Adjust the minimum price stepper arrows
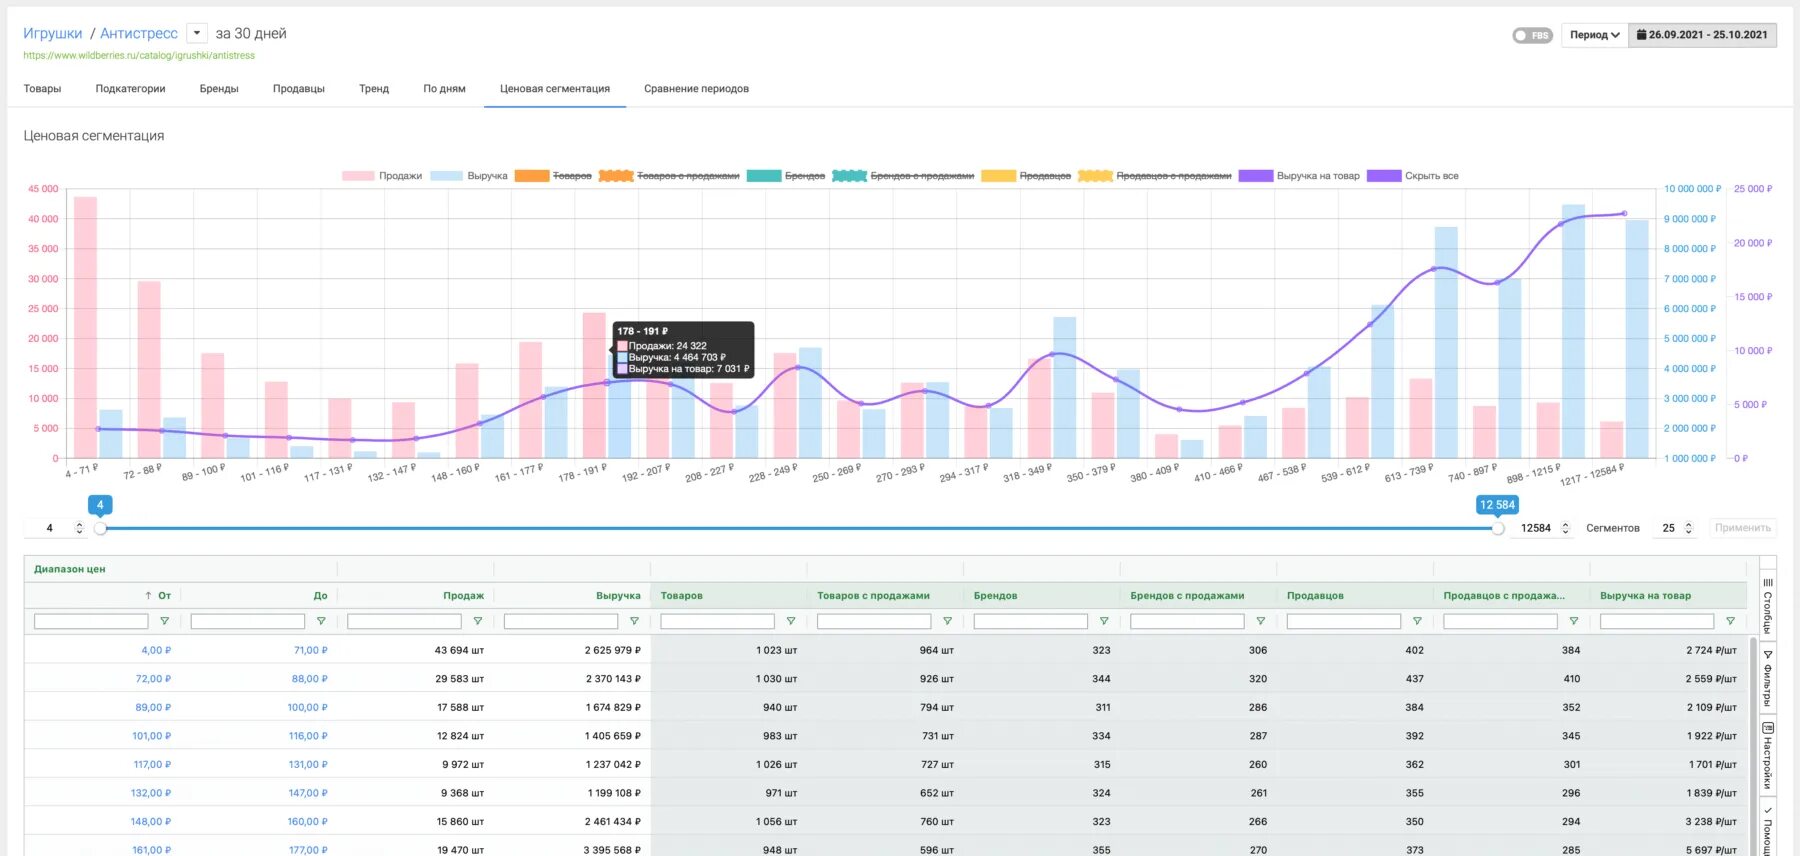This screenshot has height=856, width=1800. point(80,528)
